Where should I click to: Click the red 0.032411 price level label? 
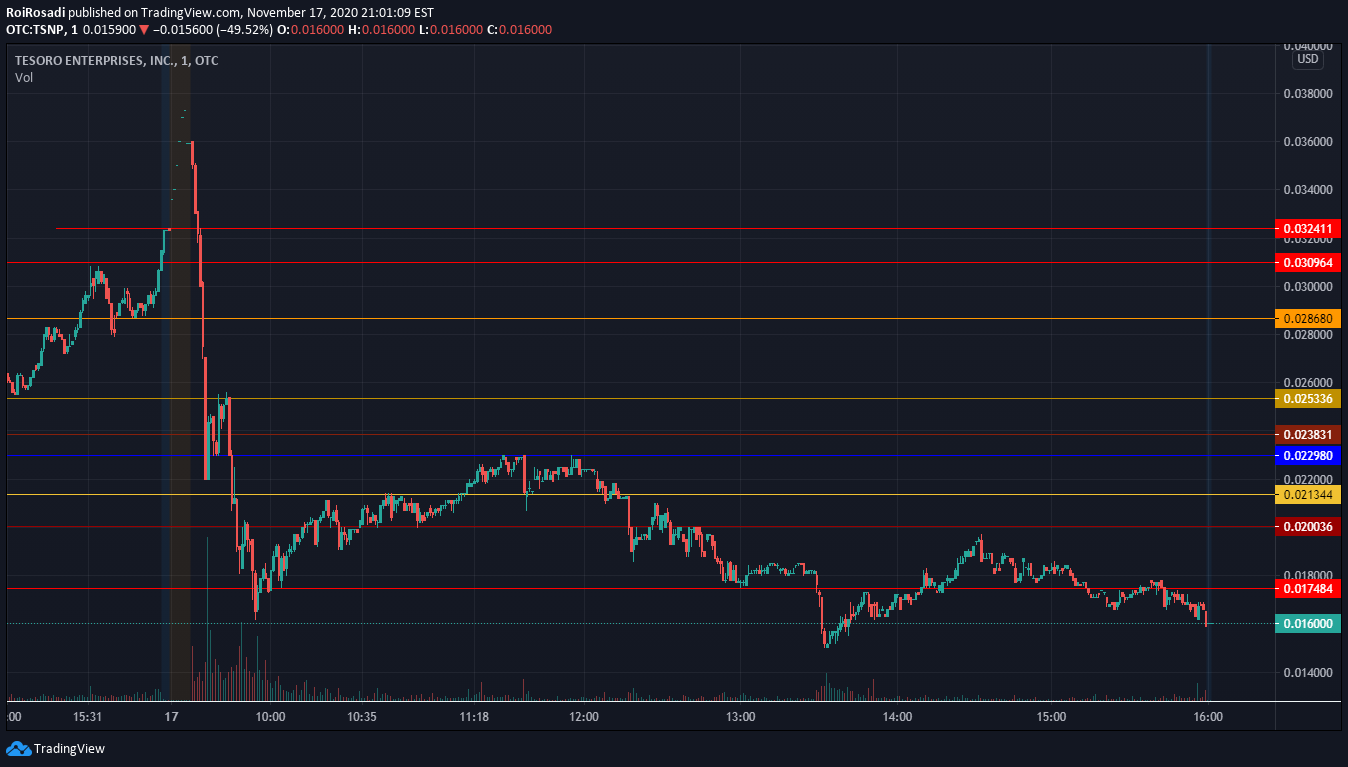[1309, 229]
